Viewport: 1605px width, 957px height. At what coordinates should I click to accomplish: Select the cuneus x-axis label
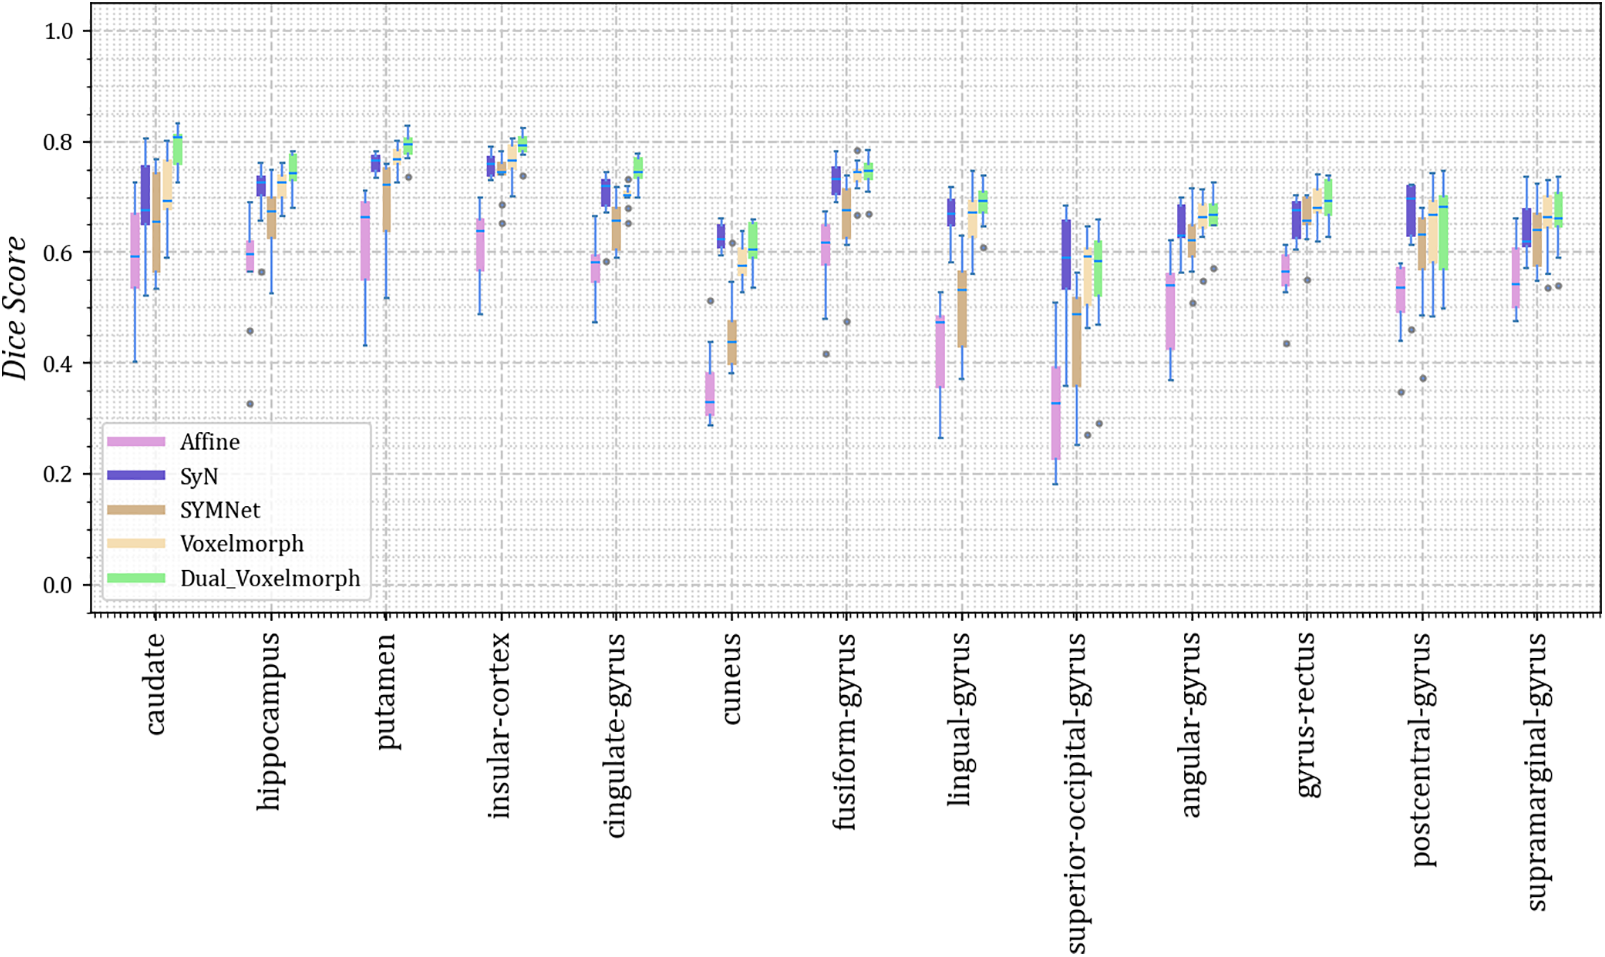(730, 678)
